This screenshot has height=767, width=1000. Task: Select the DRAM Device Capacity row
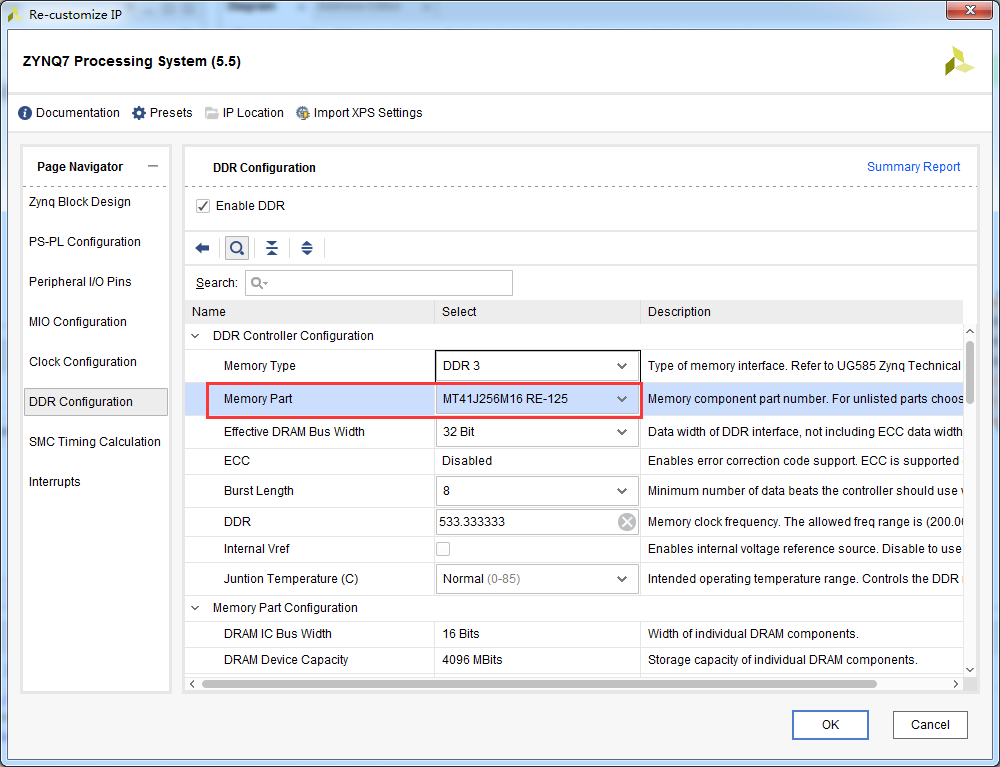[x=574, y=661]
